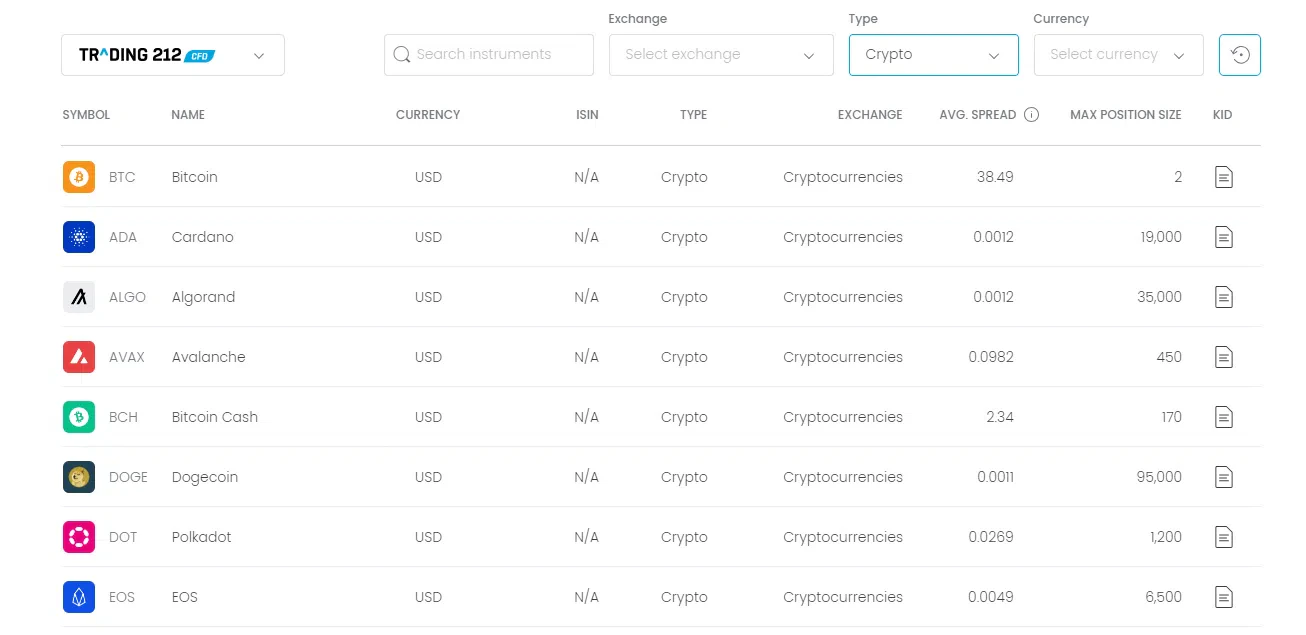This screenshot has height=635, width=1306.
Task: Open the Trading 212 CFD account dropdown
Action: [x=173, y=55]
